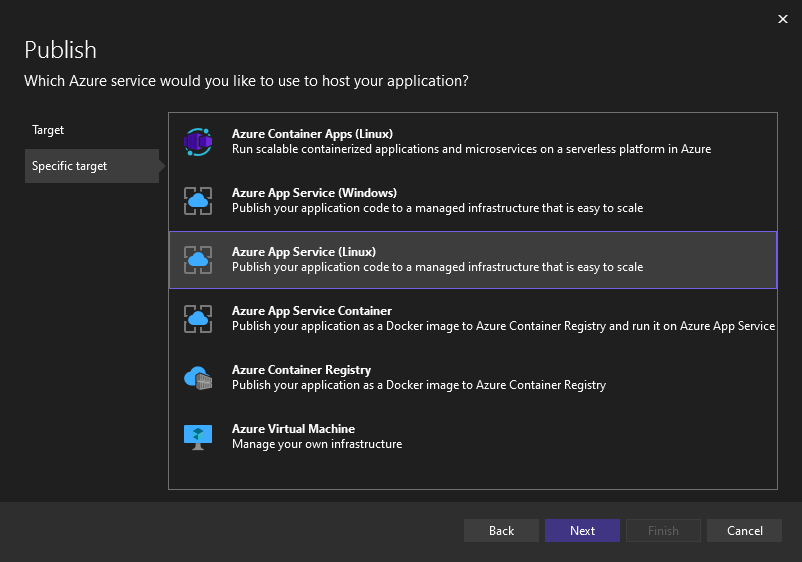Close the Publish dialog with X
This screenshot has height=562, width=802.
click(782, 18)
